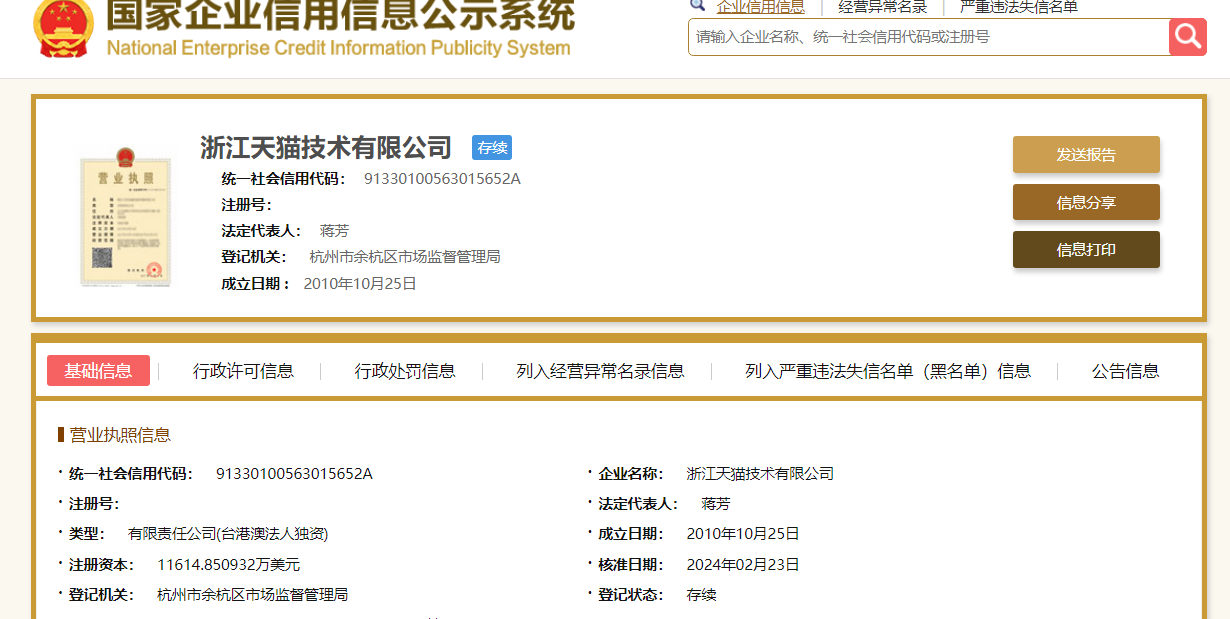Switch to the 基础信息 tab

click(98, 371)
